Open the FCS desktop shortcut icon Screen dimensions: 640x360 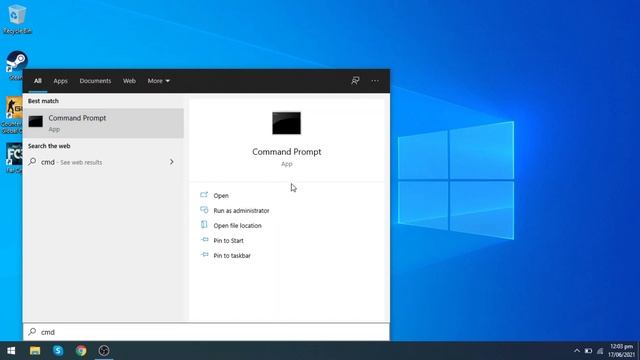(x=15, y=157)
